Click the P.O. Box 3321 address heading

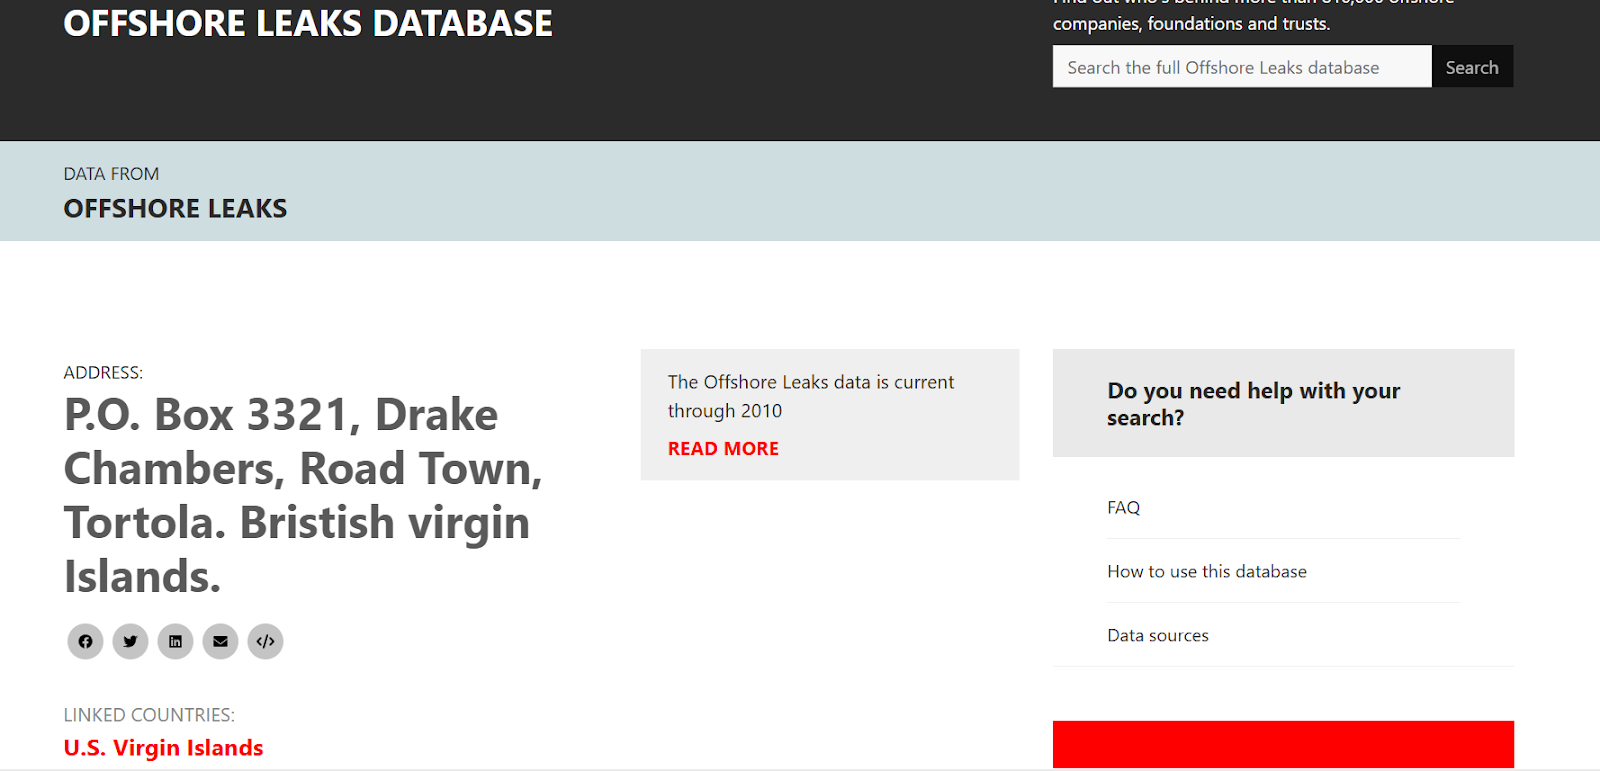point(302,495)
